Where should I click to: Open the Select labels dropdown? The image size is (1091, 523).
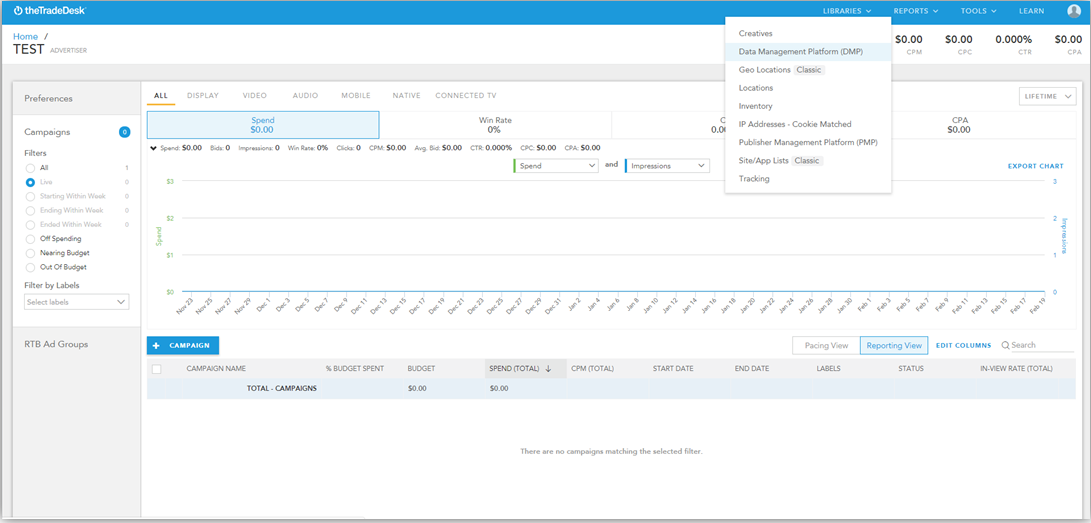click(77, 302)
